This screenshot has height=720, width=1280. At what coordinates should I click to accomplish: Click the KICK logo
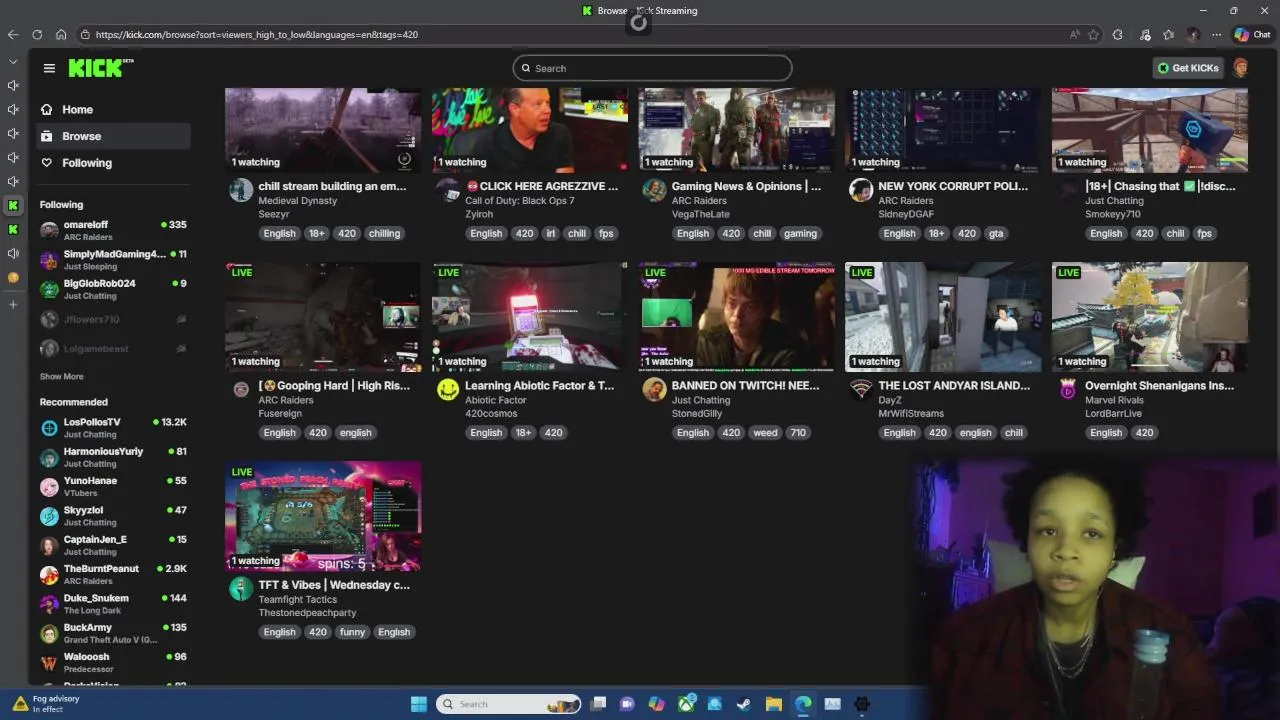pyautogui.click(x=100, y=68)
